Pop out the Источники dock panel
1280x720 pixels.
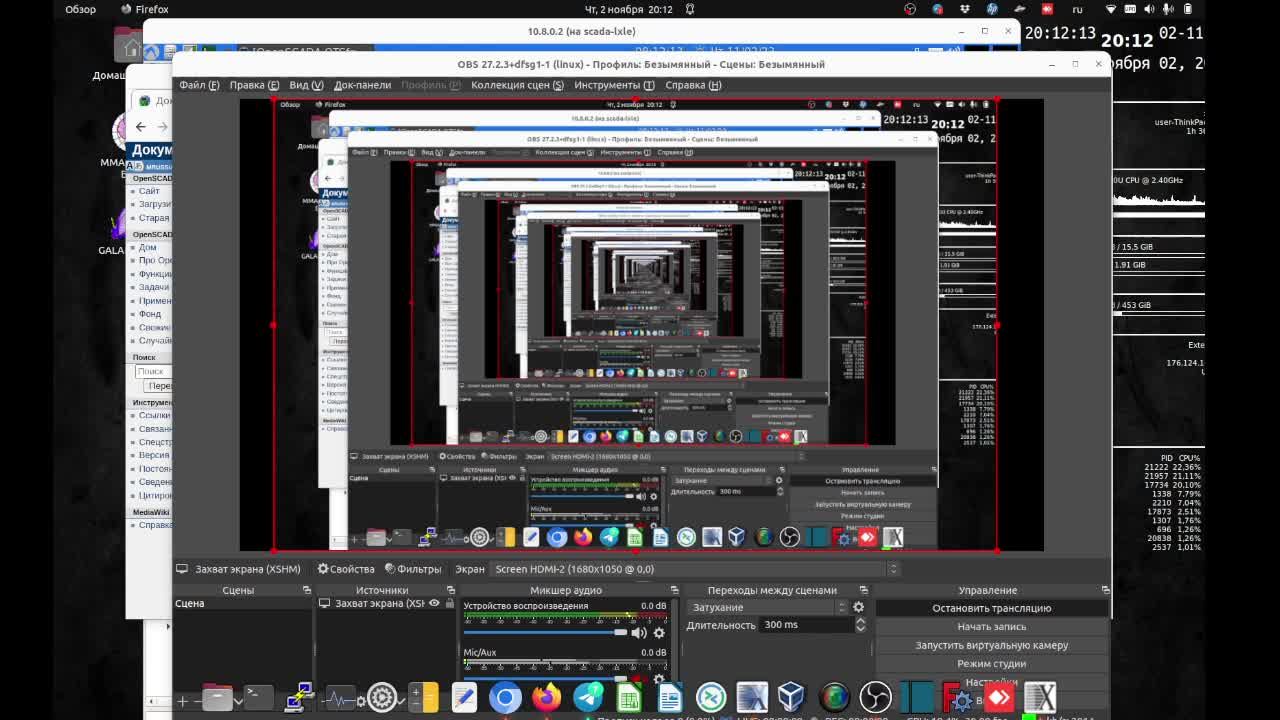pos(451,590)
